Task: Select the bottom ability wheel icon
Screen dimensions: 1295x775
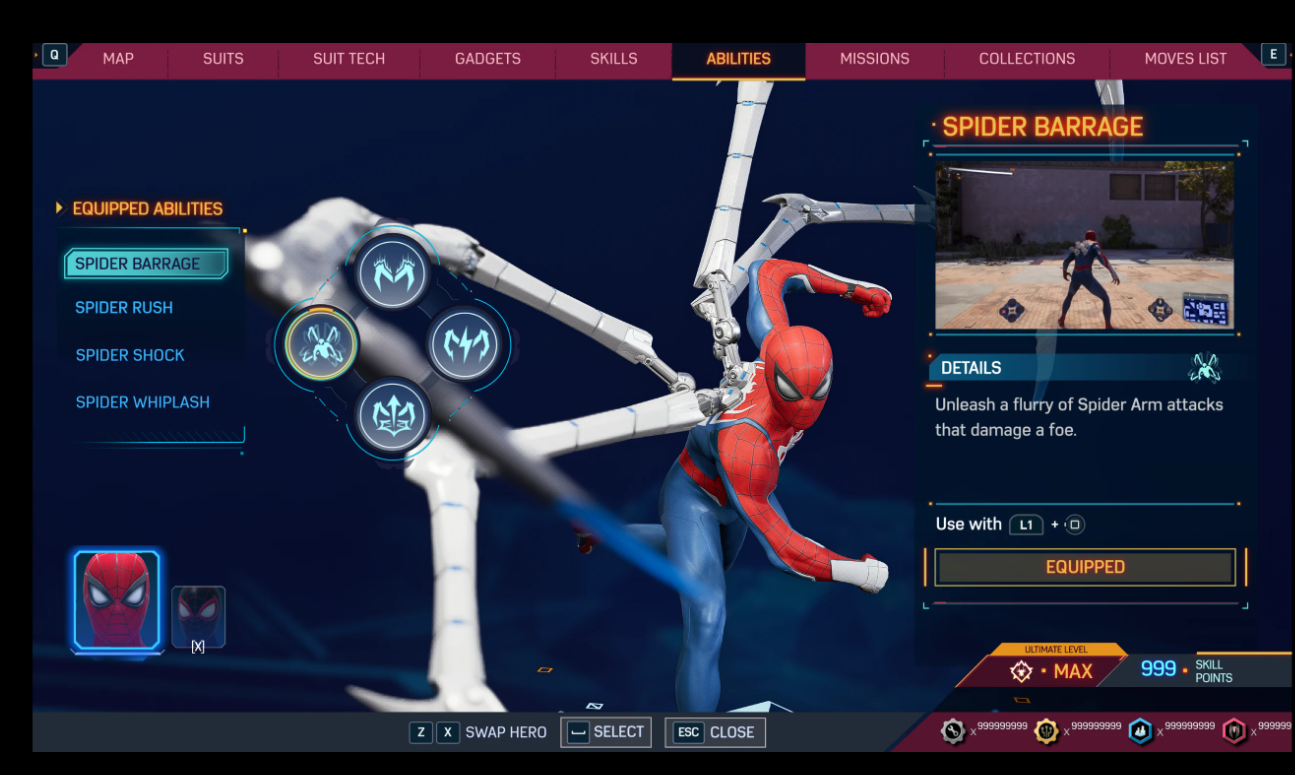Action: point(393,416)
